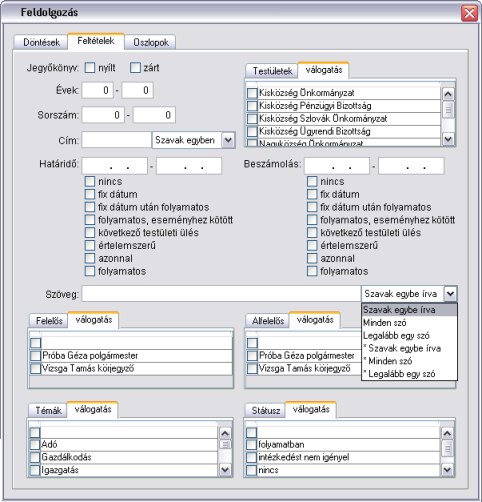Tick intézkedést nem igényel status checkbox

point(251,457)
